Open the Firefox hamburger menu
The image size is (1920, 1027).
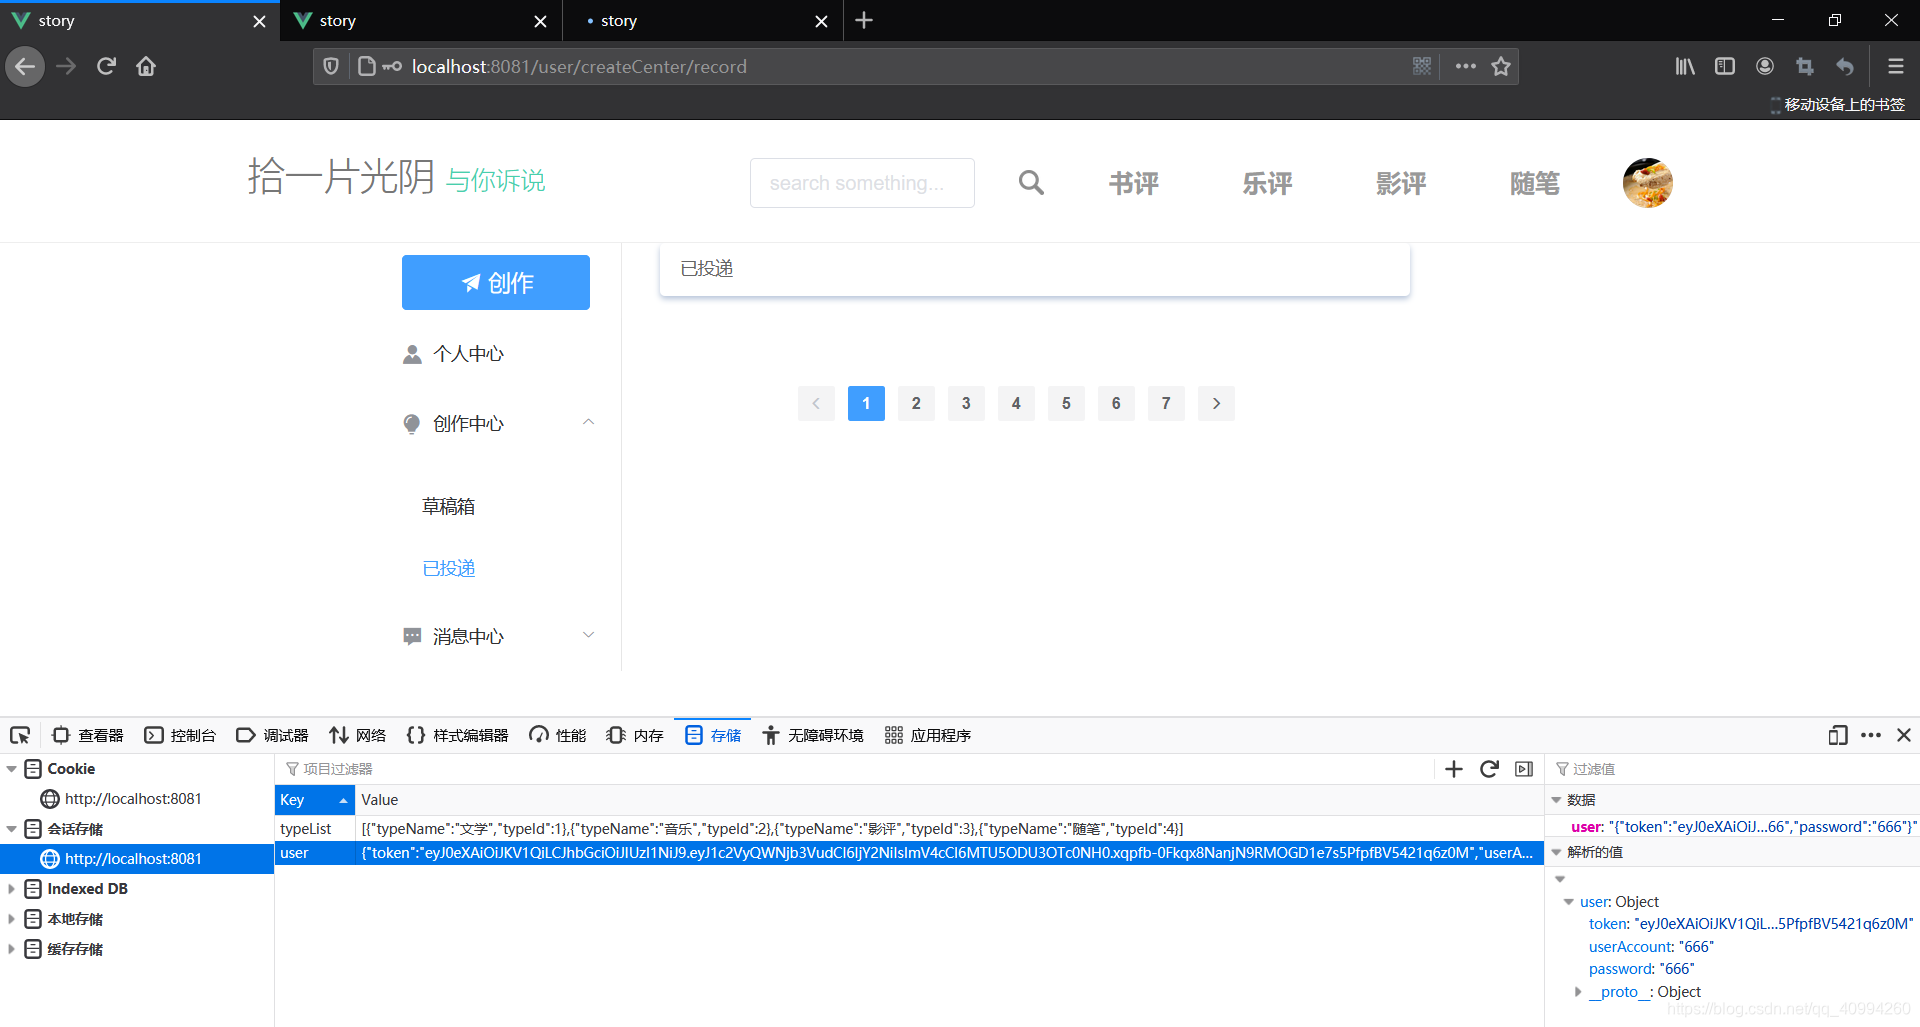click(1895, 66)
